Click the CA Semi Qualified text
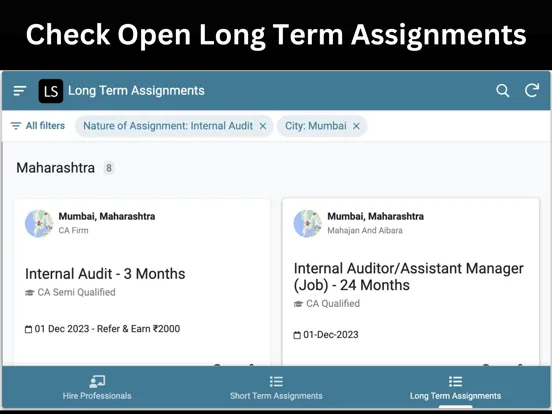The height and width of the screenshot is (414, 552). tap(76, 292)
